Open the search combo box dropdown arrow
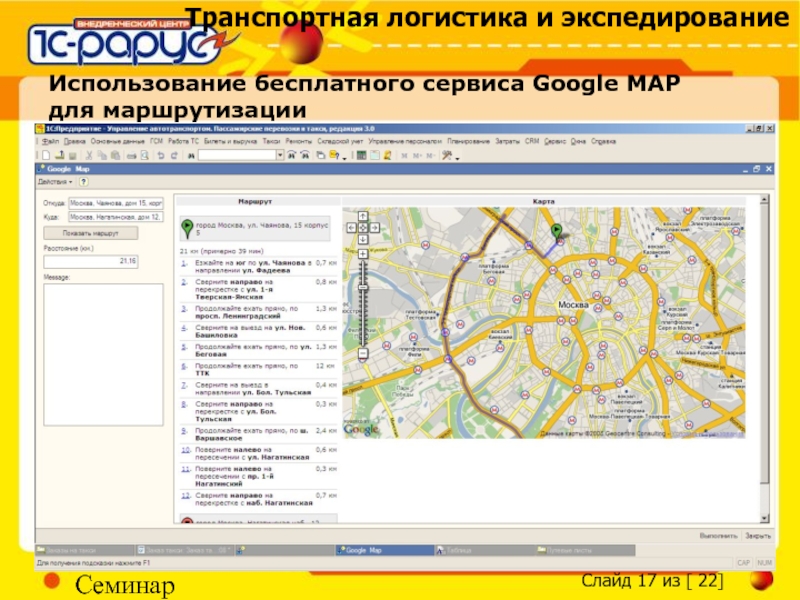 (x=280, y=155)
